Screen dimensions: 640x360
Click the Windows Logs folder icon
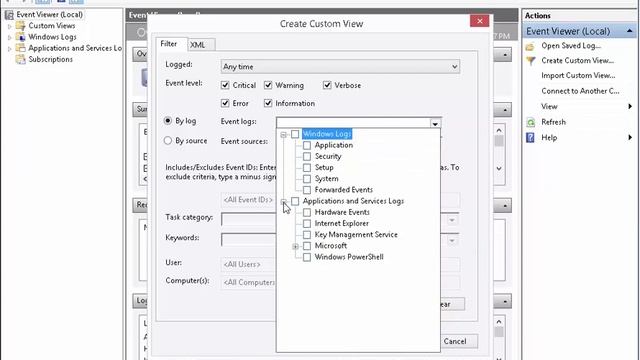click(20, 37)
